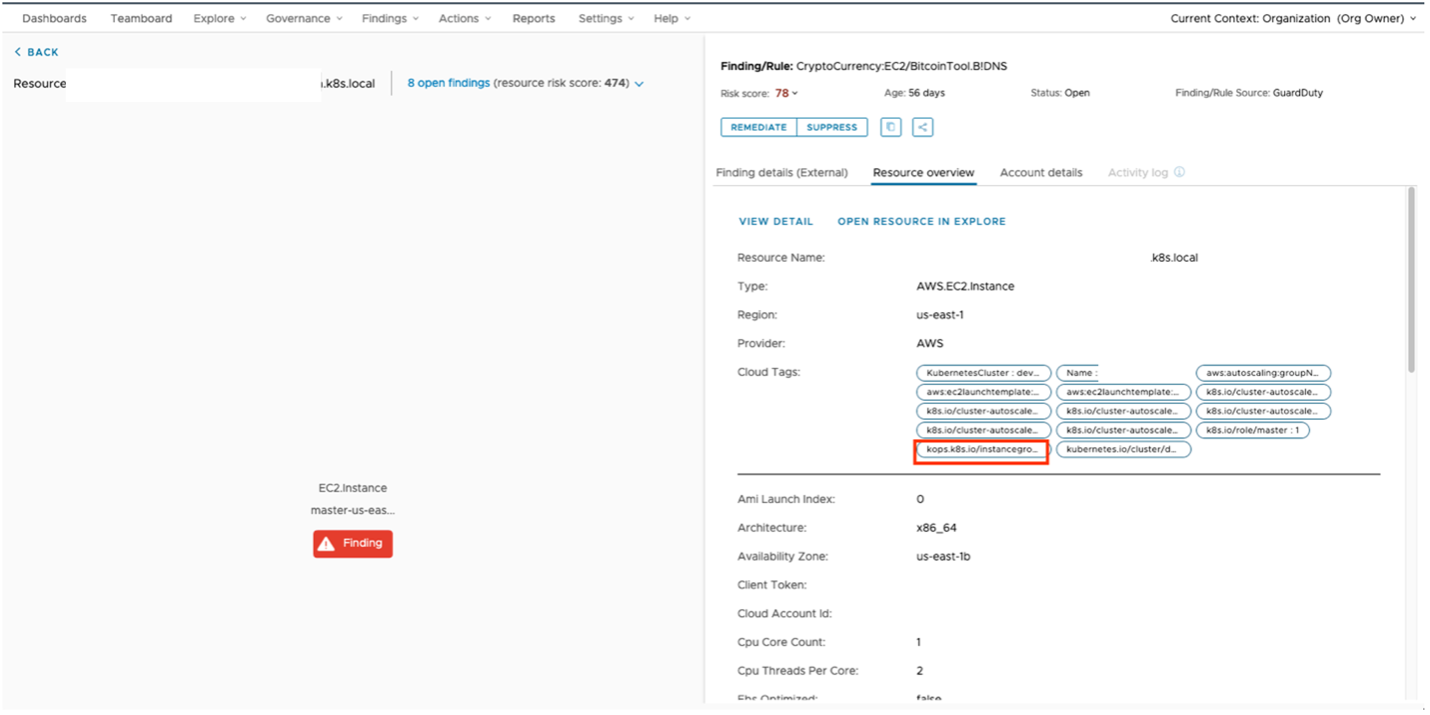Expand the 8 open findings chevron
Image resolution: width=1430 pixels, height=715 pixels.
coord(639,84)
